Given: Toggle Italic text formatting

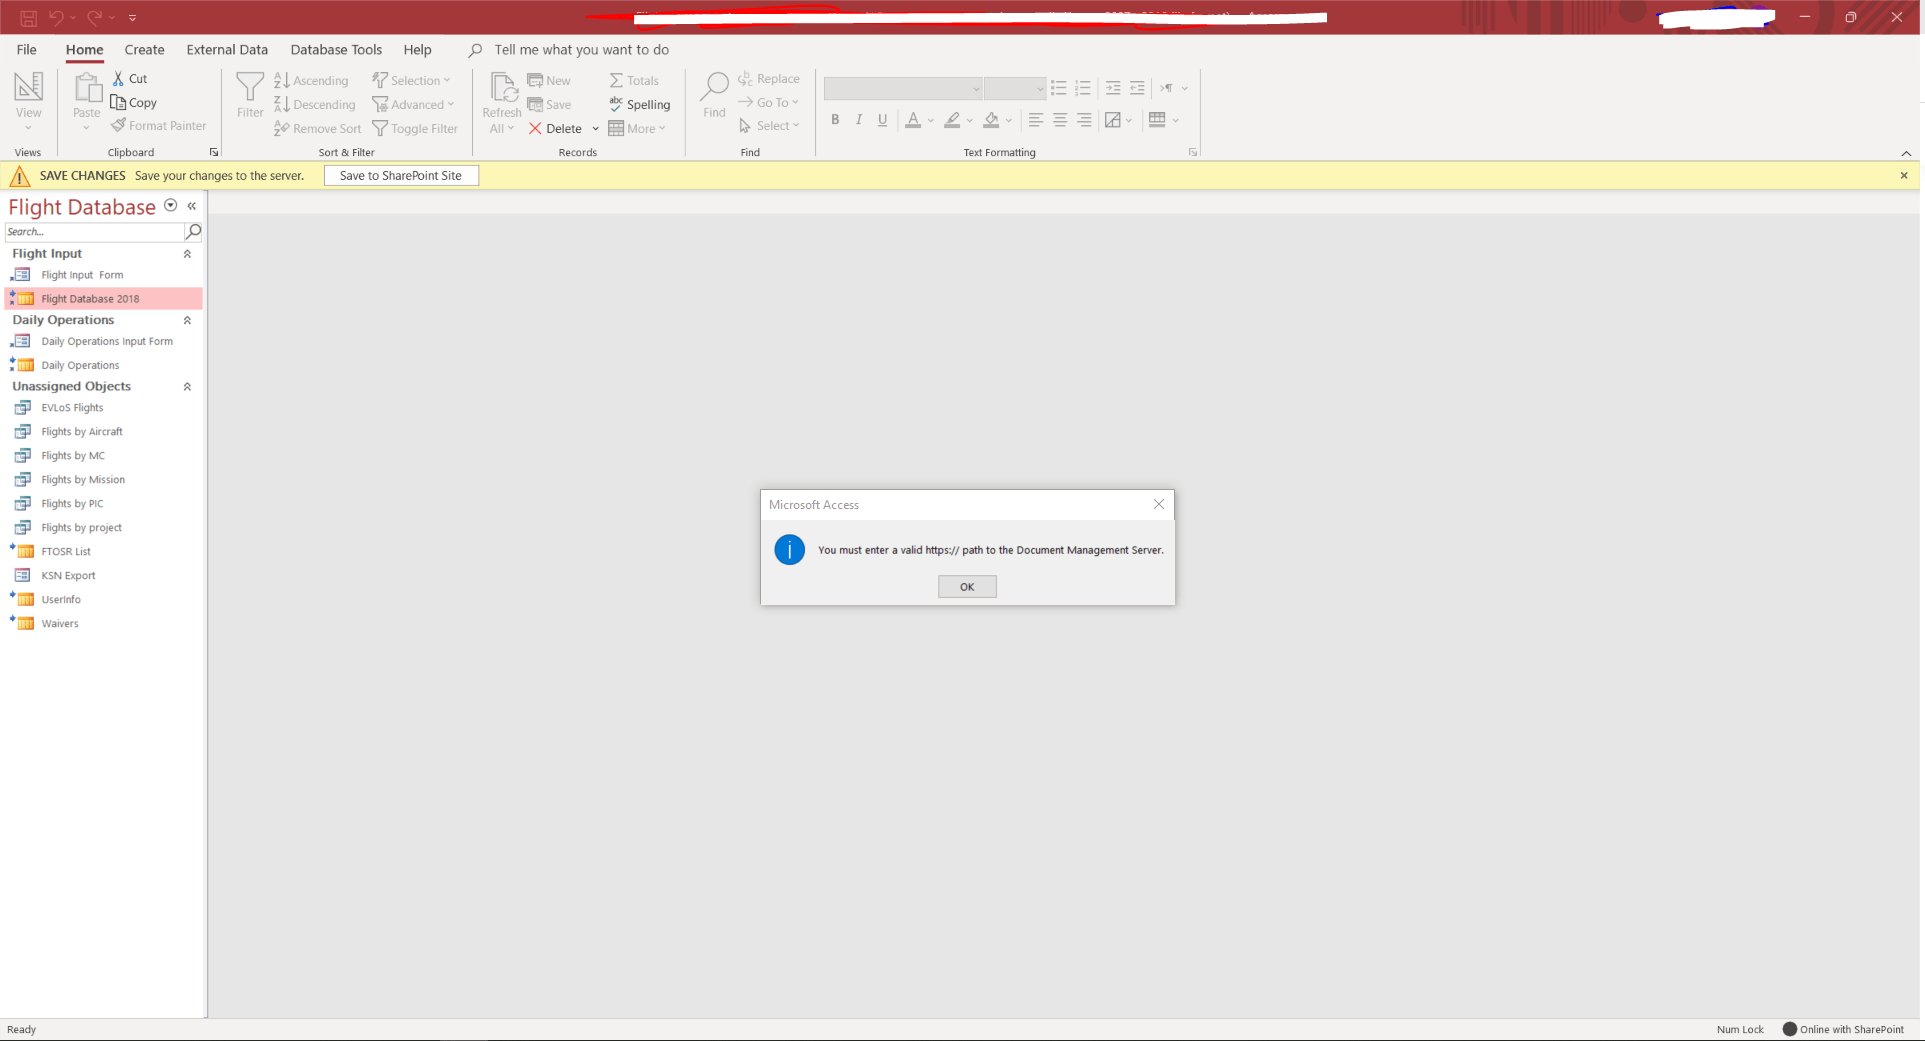Looking at the screenshot, I should click(859, 120).
